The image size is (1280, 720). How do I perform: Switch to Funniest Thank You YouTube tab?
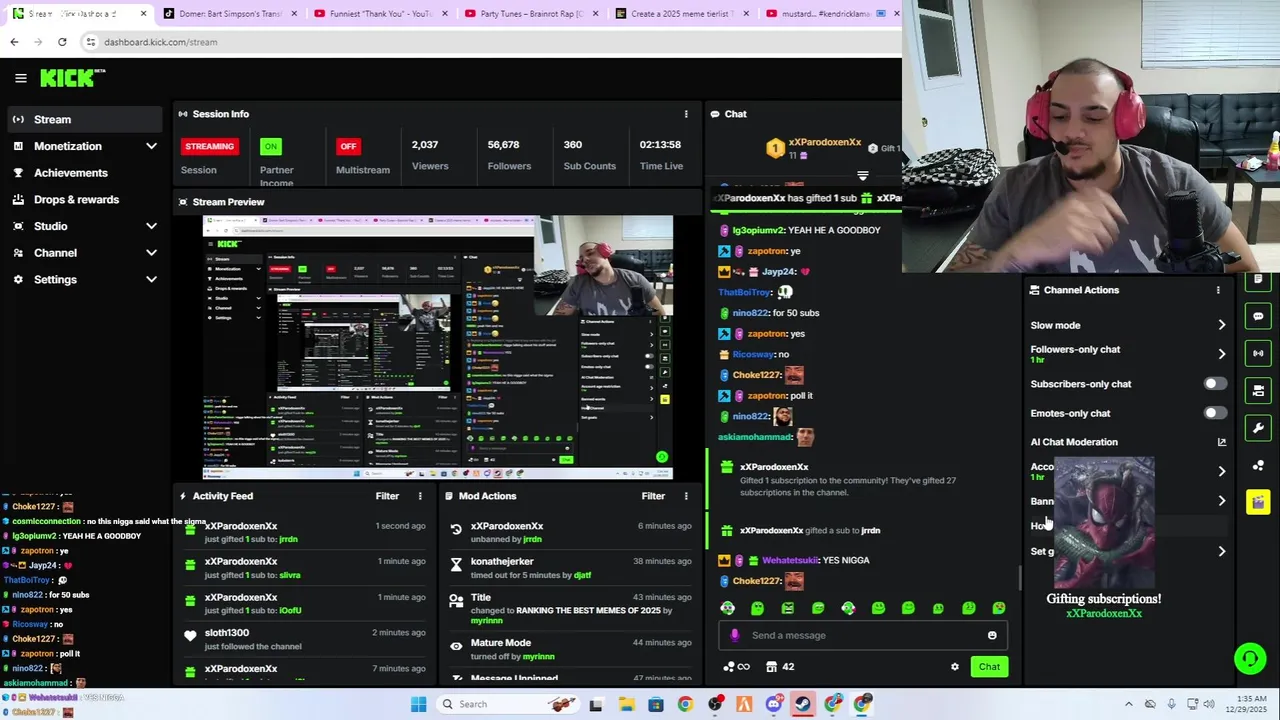(x=379, y=14)
